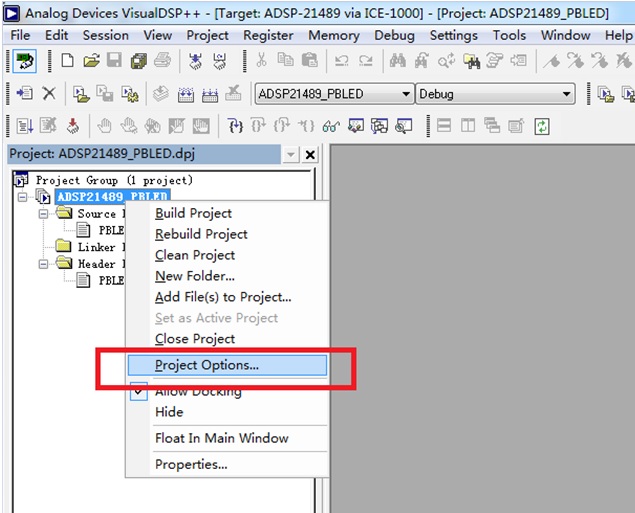Screen dimensions: 635x513
Task: Click the Build Project toolbar icon
Action: (x=186, y=94)
